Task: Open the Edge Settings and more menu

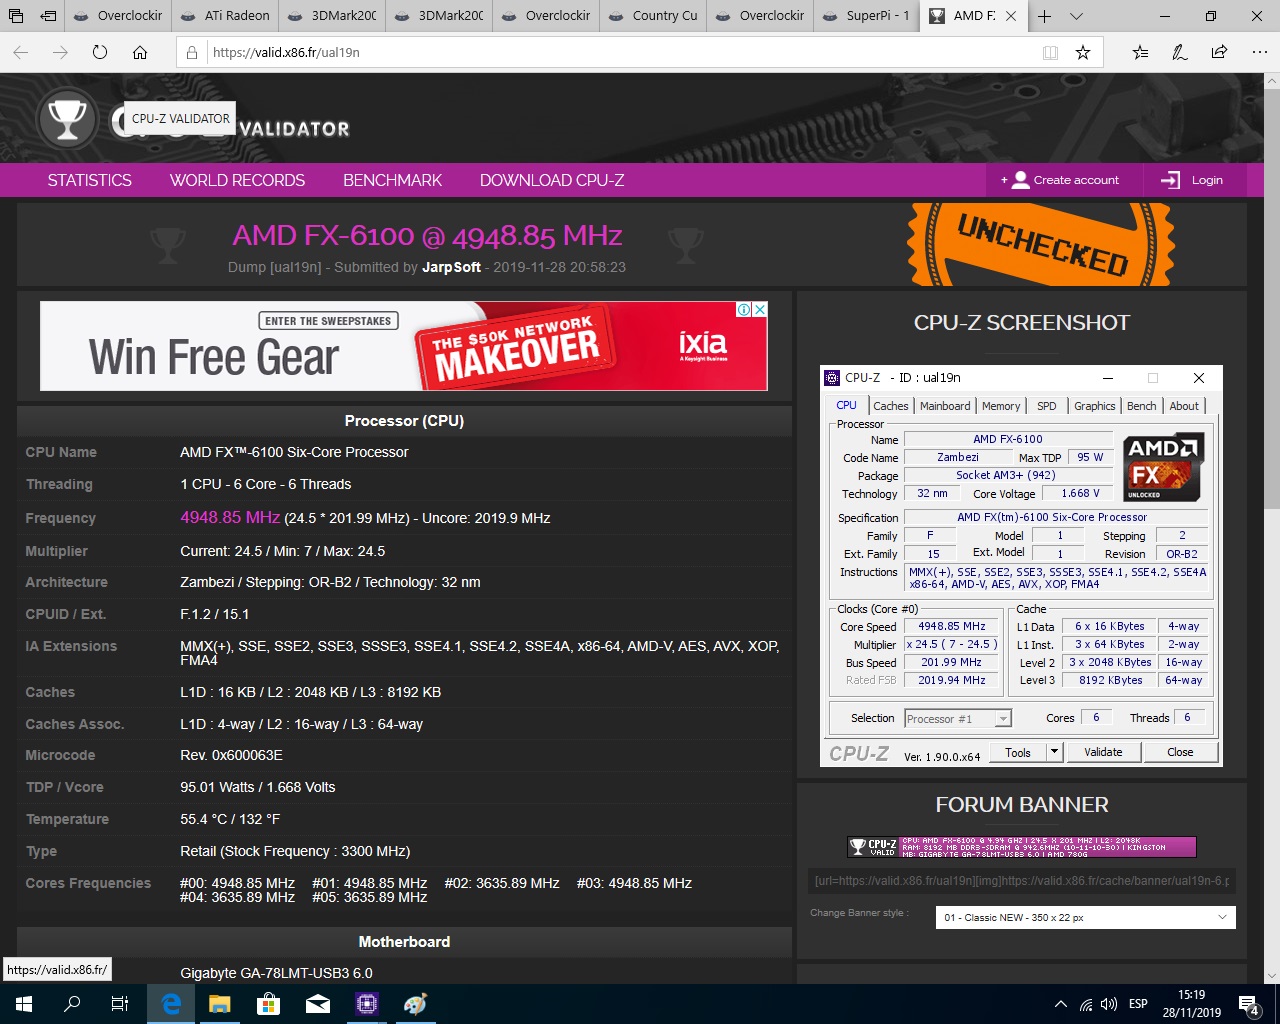Action: (1258, 52)
